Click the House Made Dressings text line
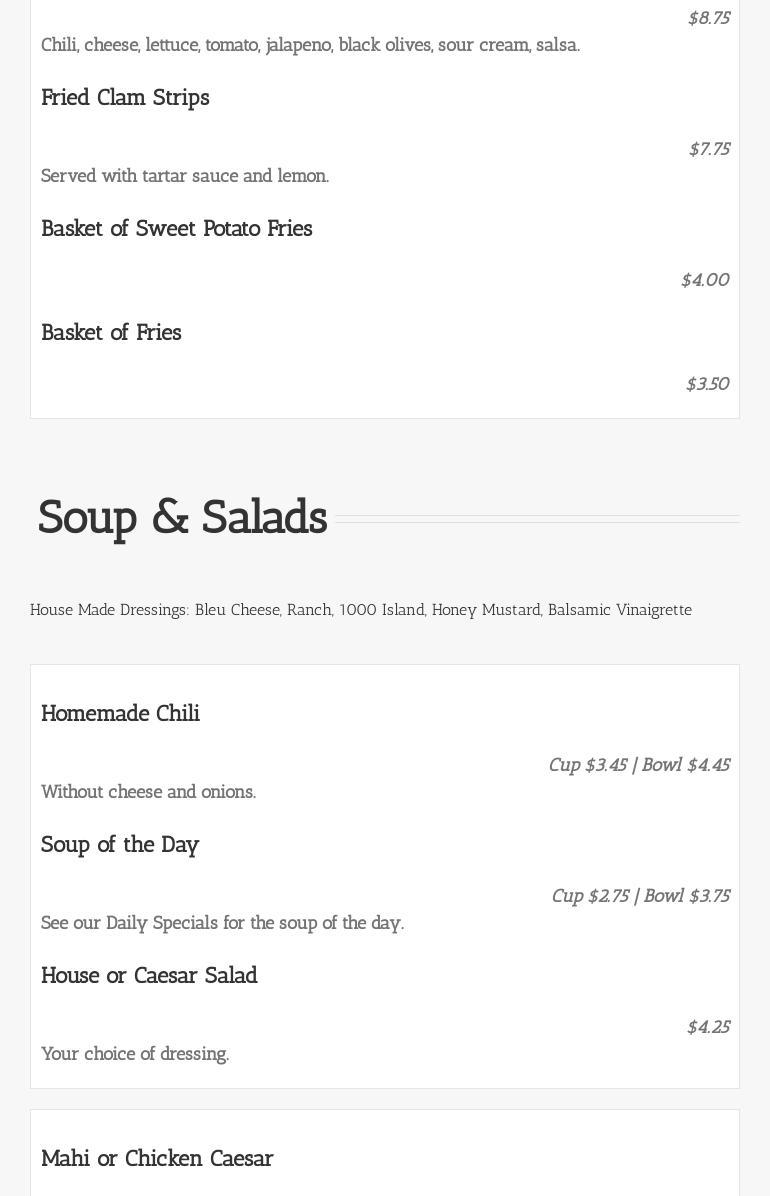Viewport: 770px width, 1196px height. 361,610
